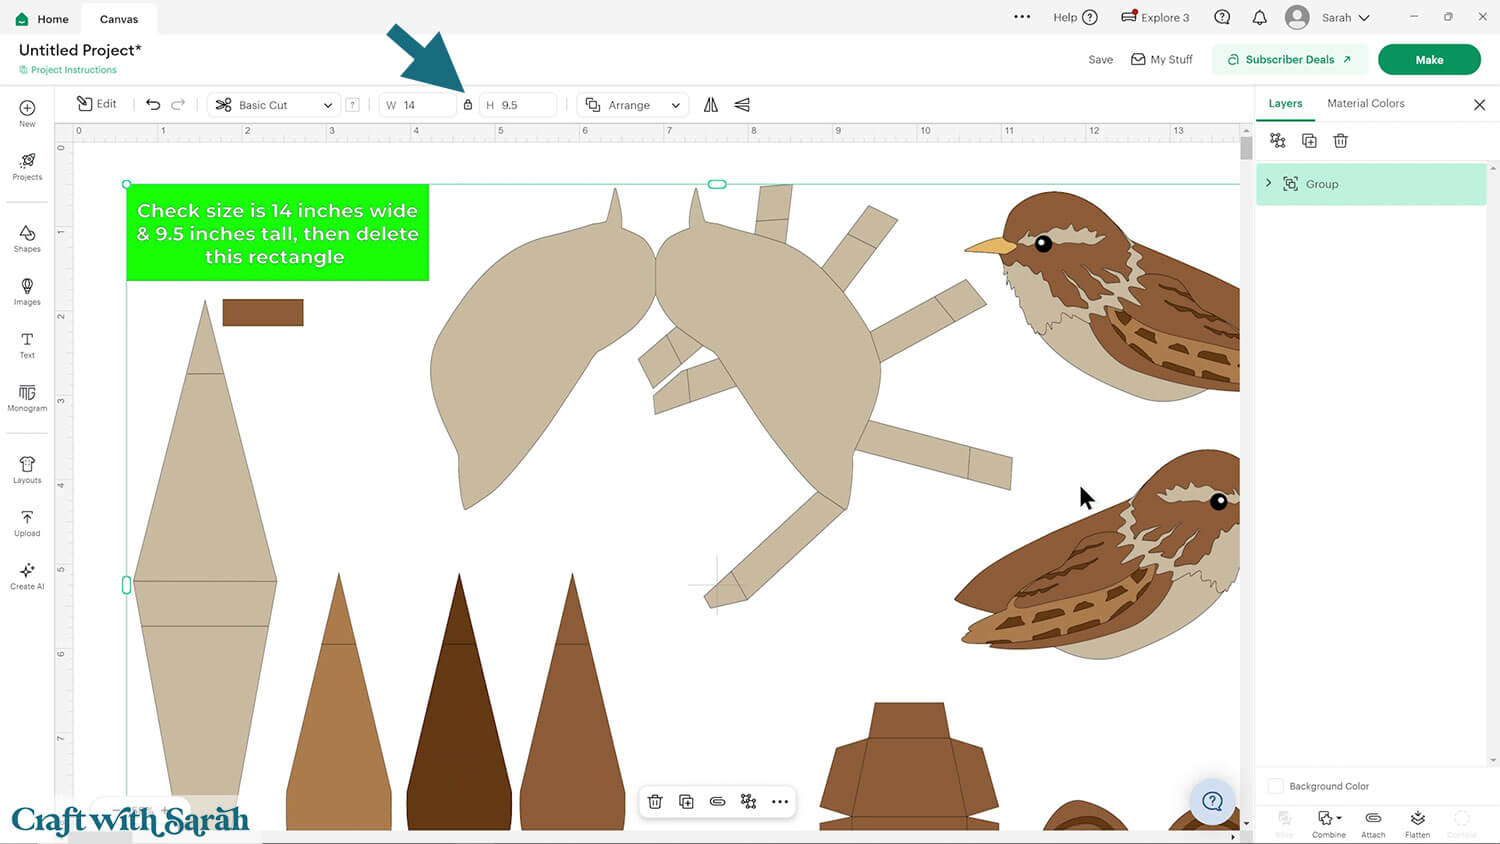Viewport: 1500px width, 844px height.
Task: Open the Explore 3 machine selector
Action: [x=1155, y=17]
